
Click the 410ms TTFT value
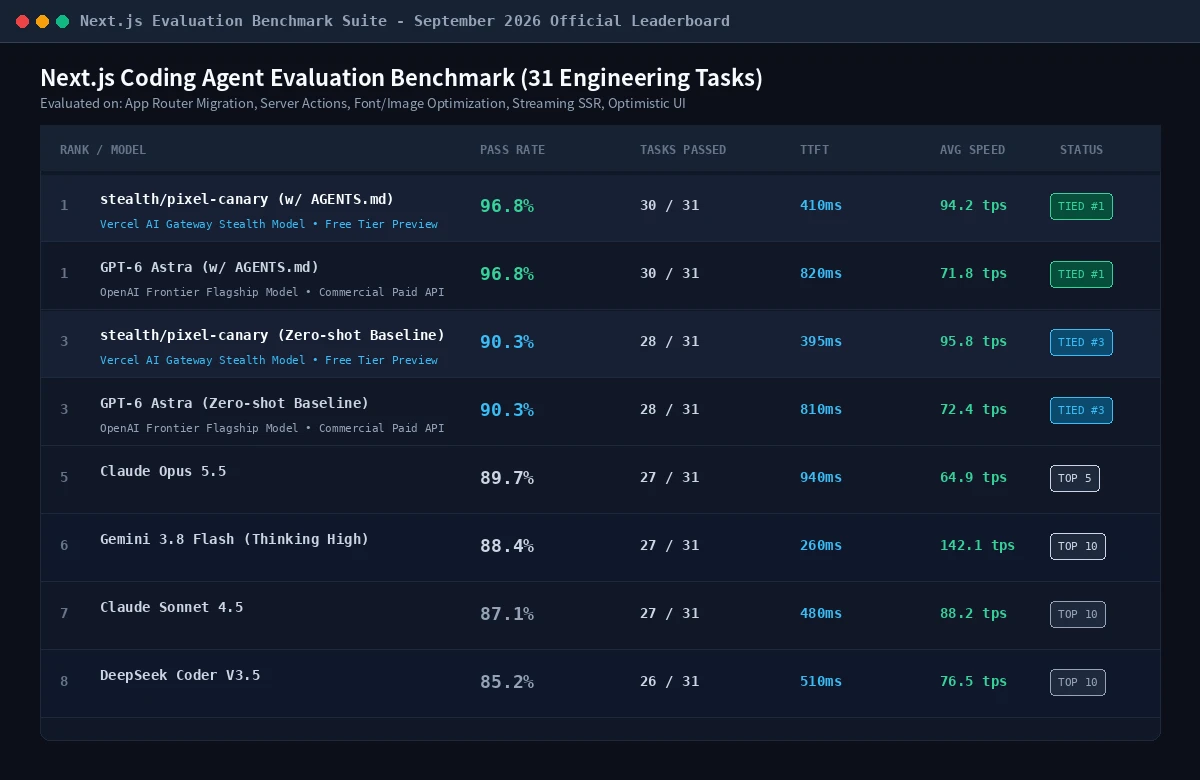coord(821,205)
